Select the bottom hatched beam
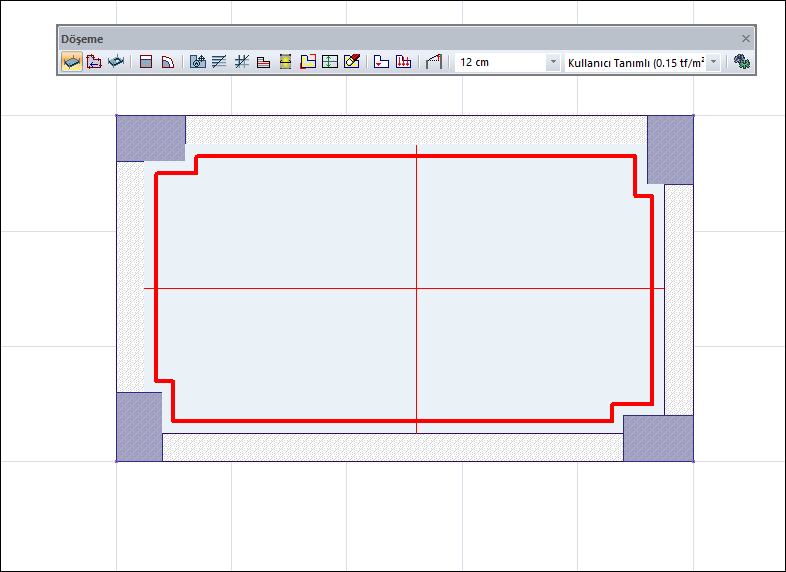The height and width of the screenshot is (572, 786). click(x=392, y=447)
